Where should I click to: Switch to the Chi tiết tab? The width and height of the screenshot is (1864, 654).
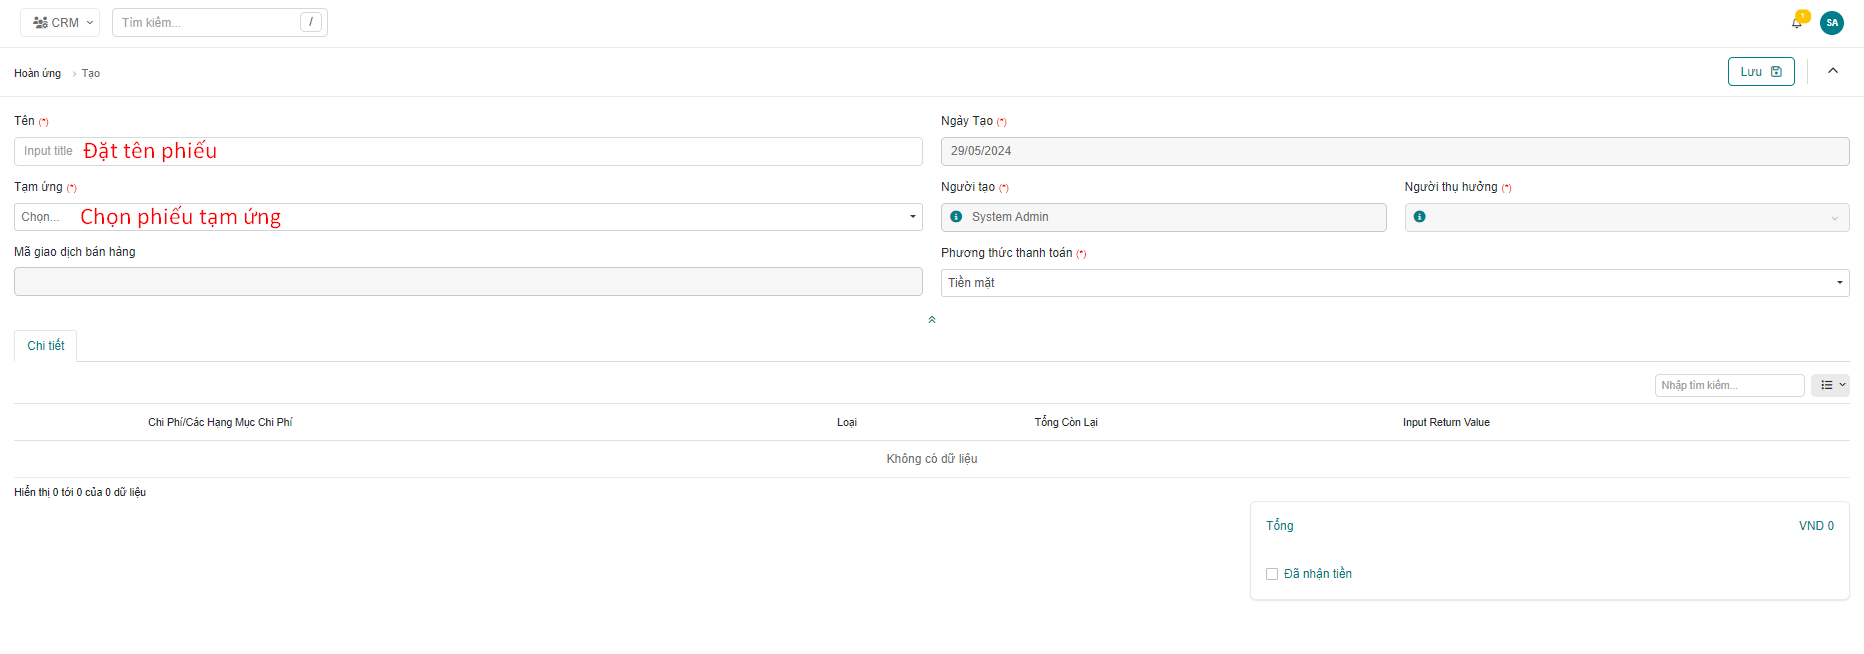[46, 346]
